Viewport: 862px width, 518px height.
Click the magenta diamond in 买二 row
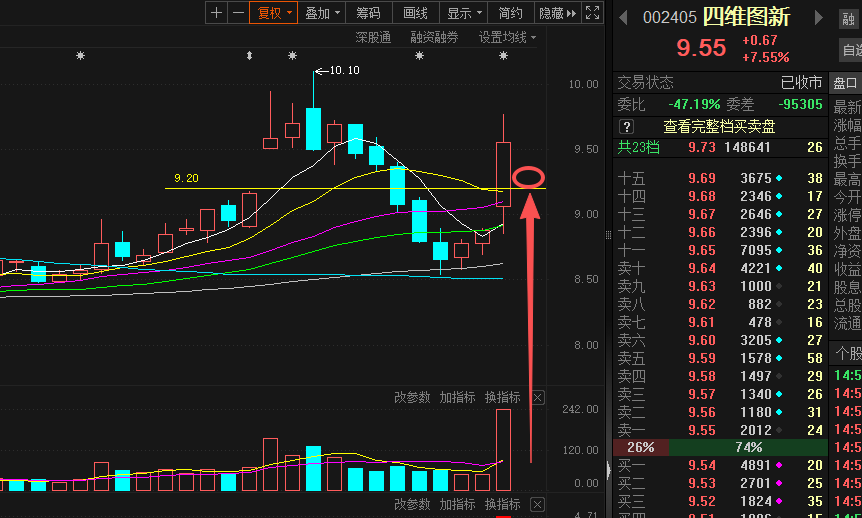click(x=779, y=483)
